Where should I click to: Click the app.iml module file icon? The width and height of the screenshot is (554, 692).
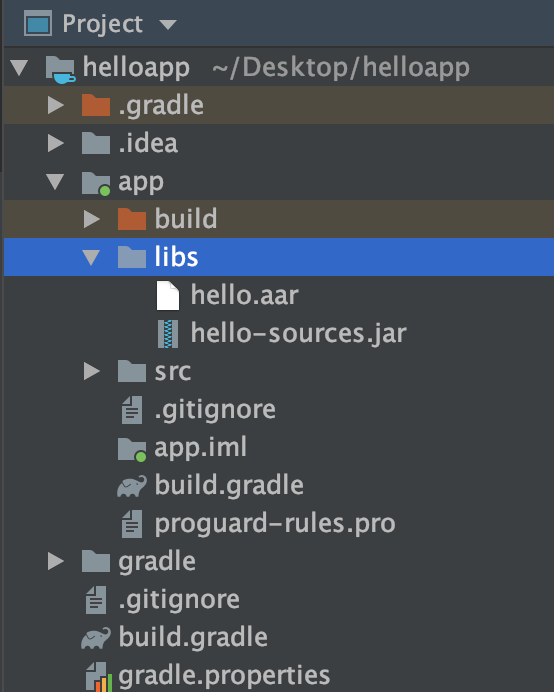click(132, 449)
